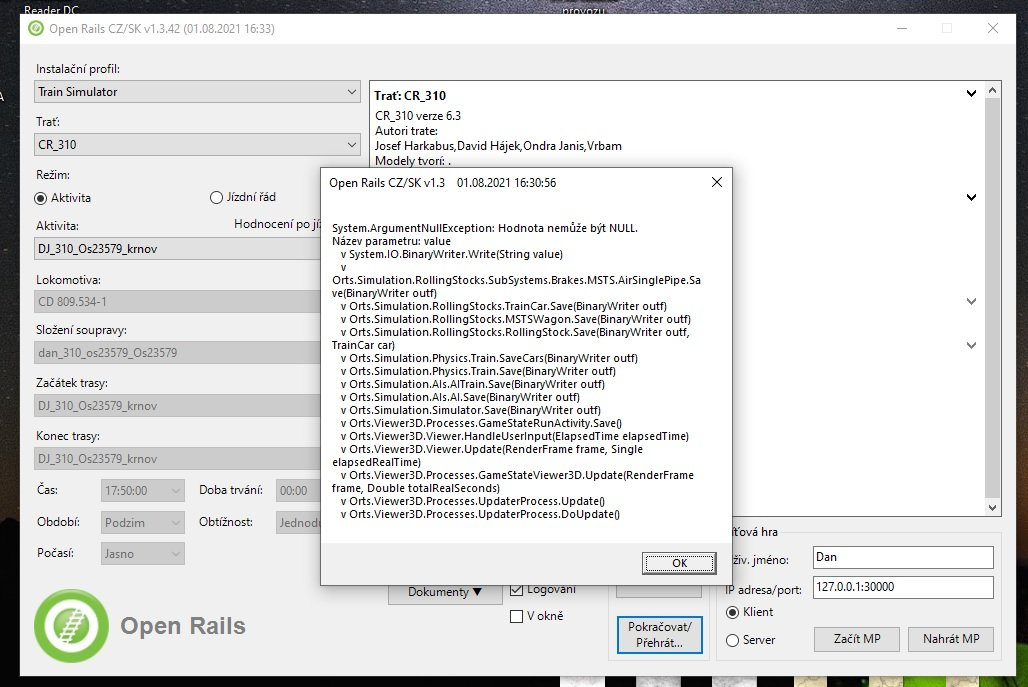
Task: Enable the V okně checkbox
Action: [x=517, y=616]
